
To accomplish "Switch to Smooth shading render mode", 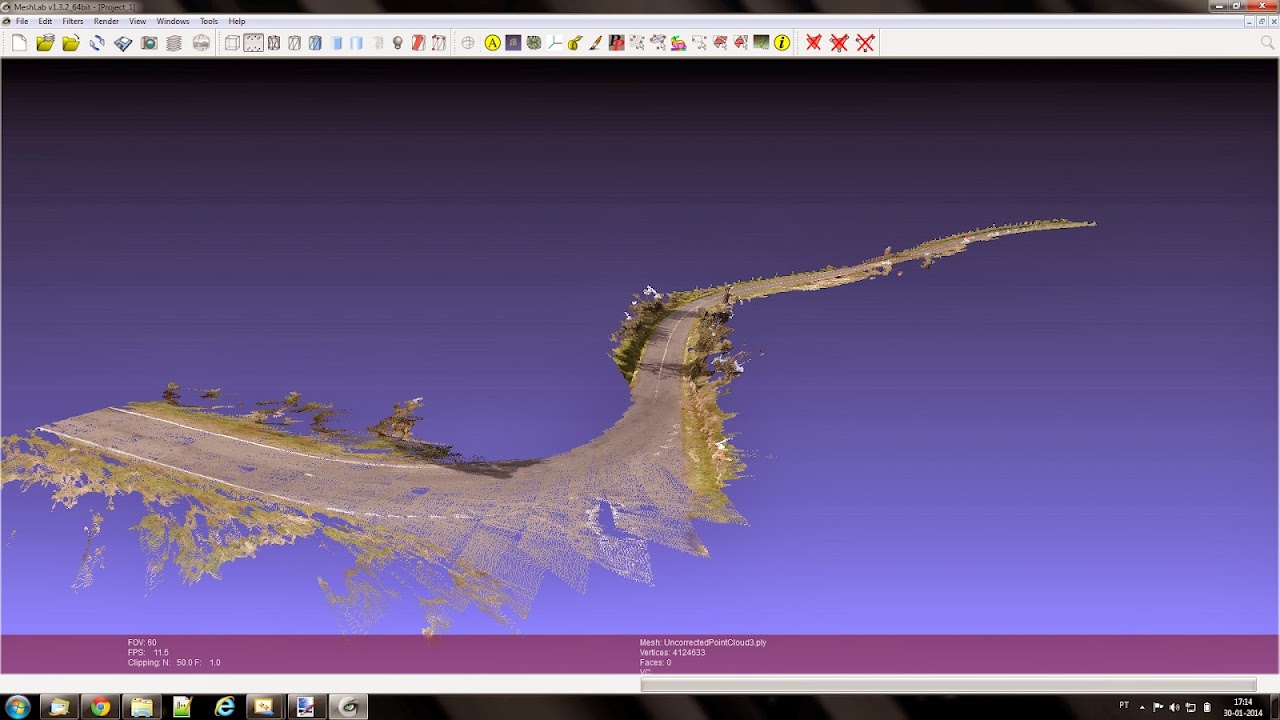I will click(x=356, y=43).
